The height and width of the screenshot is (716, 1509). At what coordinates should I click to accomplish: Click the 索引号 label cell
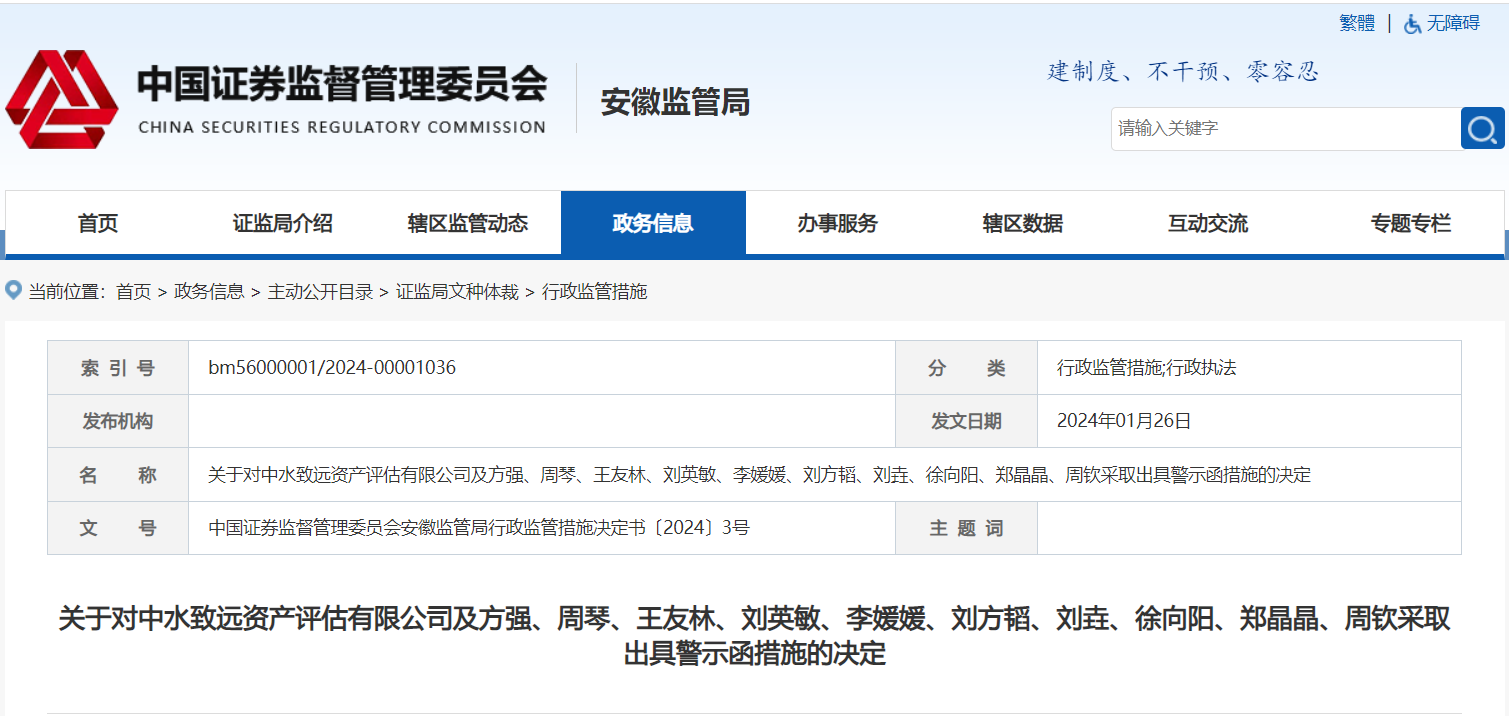tap(118, 368)
